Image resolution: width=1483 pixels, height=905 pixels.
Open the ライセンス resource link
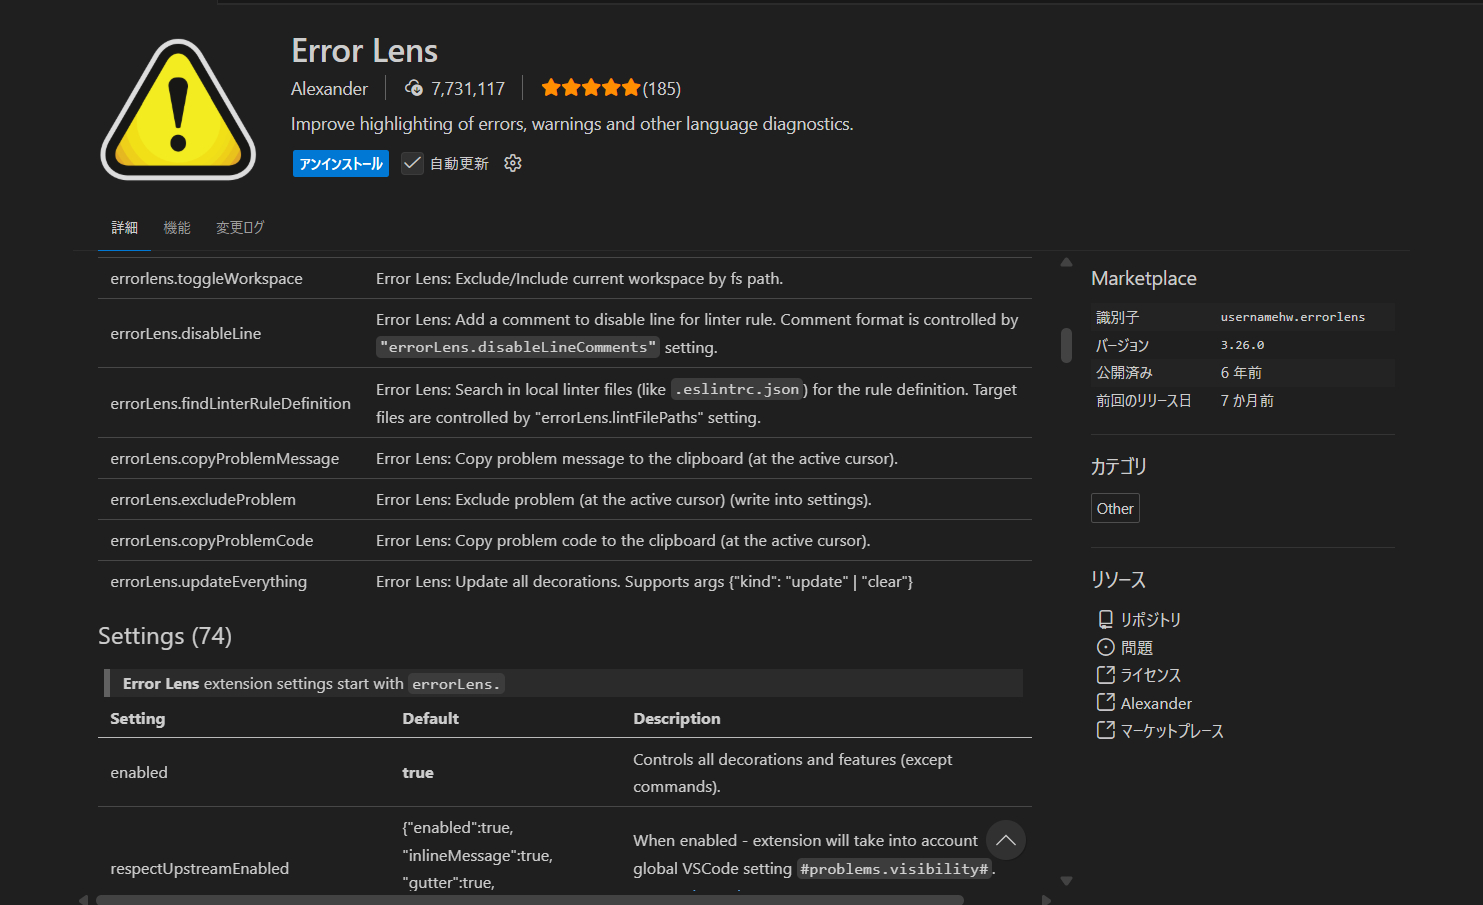point(1150,676)
